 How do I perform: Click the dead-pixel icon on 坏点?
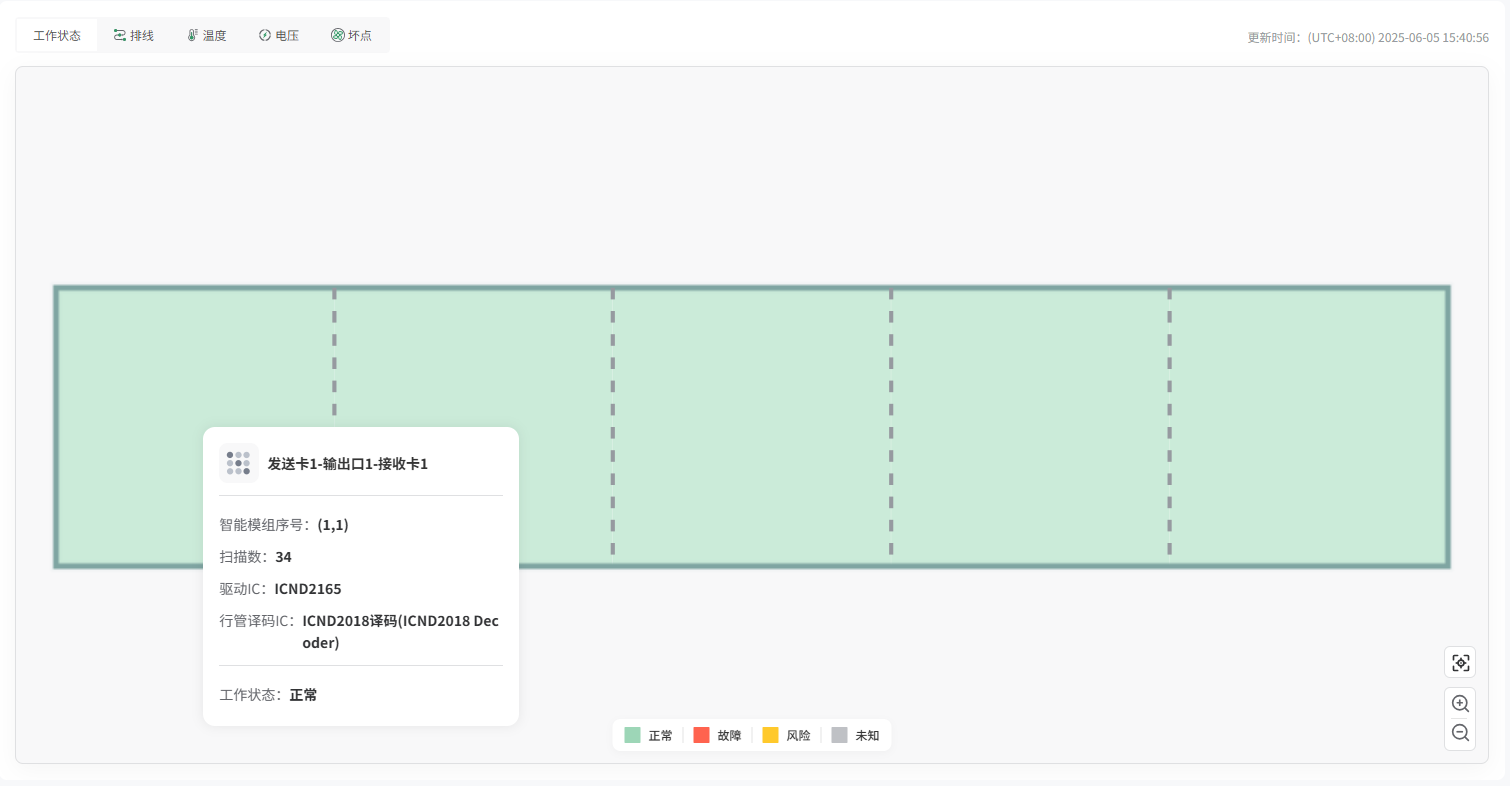[x=338, y=35]
